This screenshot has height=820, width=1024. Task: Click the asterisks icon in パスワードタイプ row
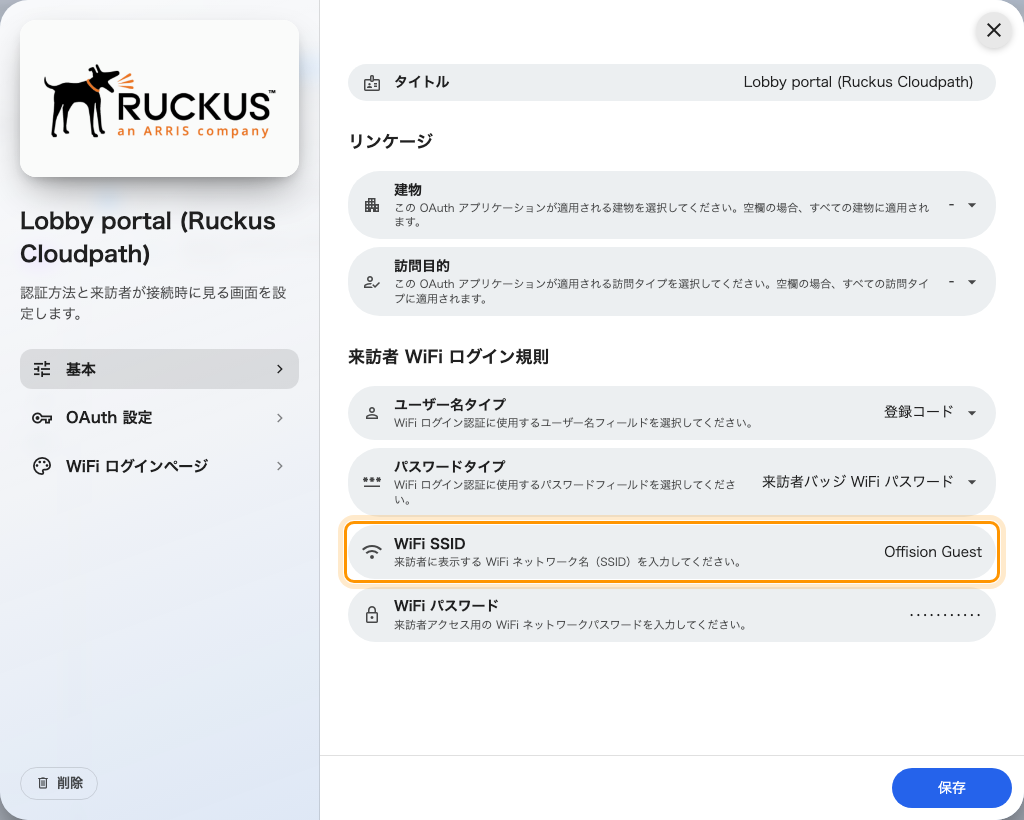point(372,482)
